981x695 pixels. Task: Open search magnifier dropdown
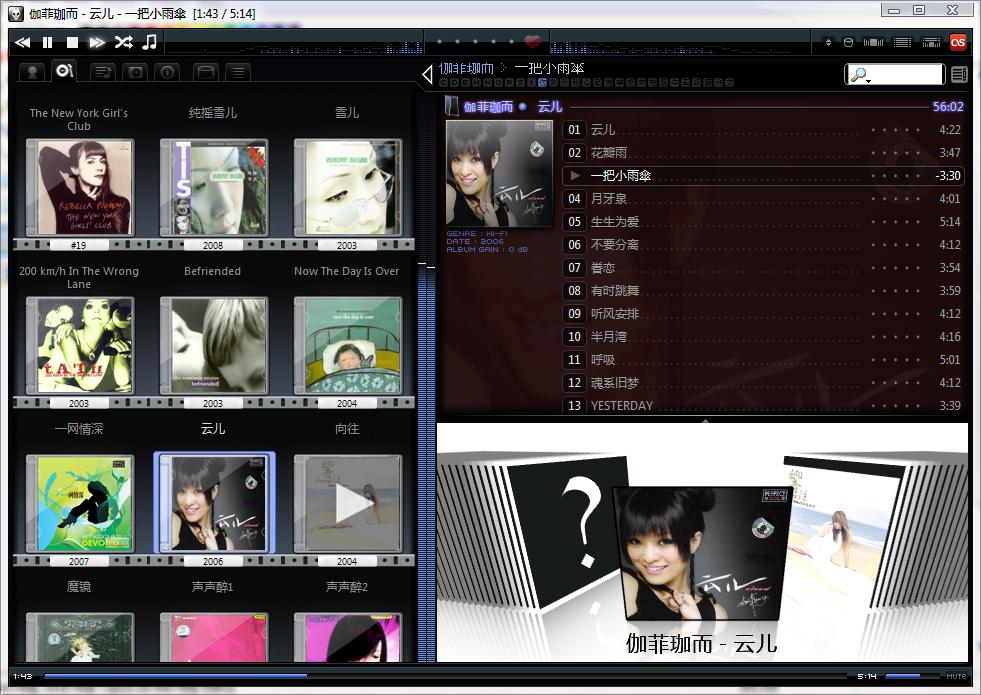pyautogui.click(x=860, y=75)
